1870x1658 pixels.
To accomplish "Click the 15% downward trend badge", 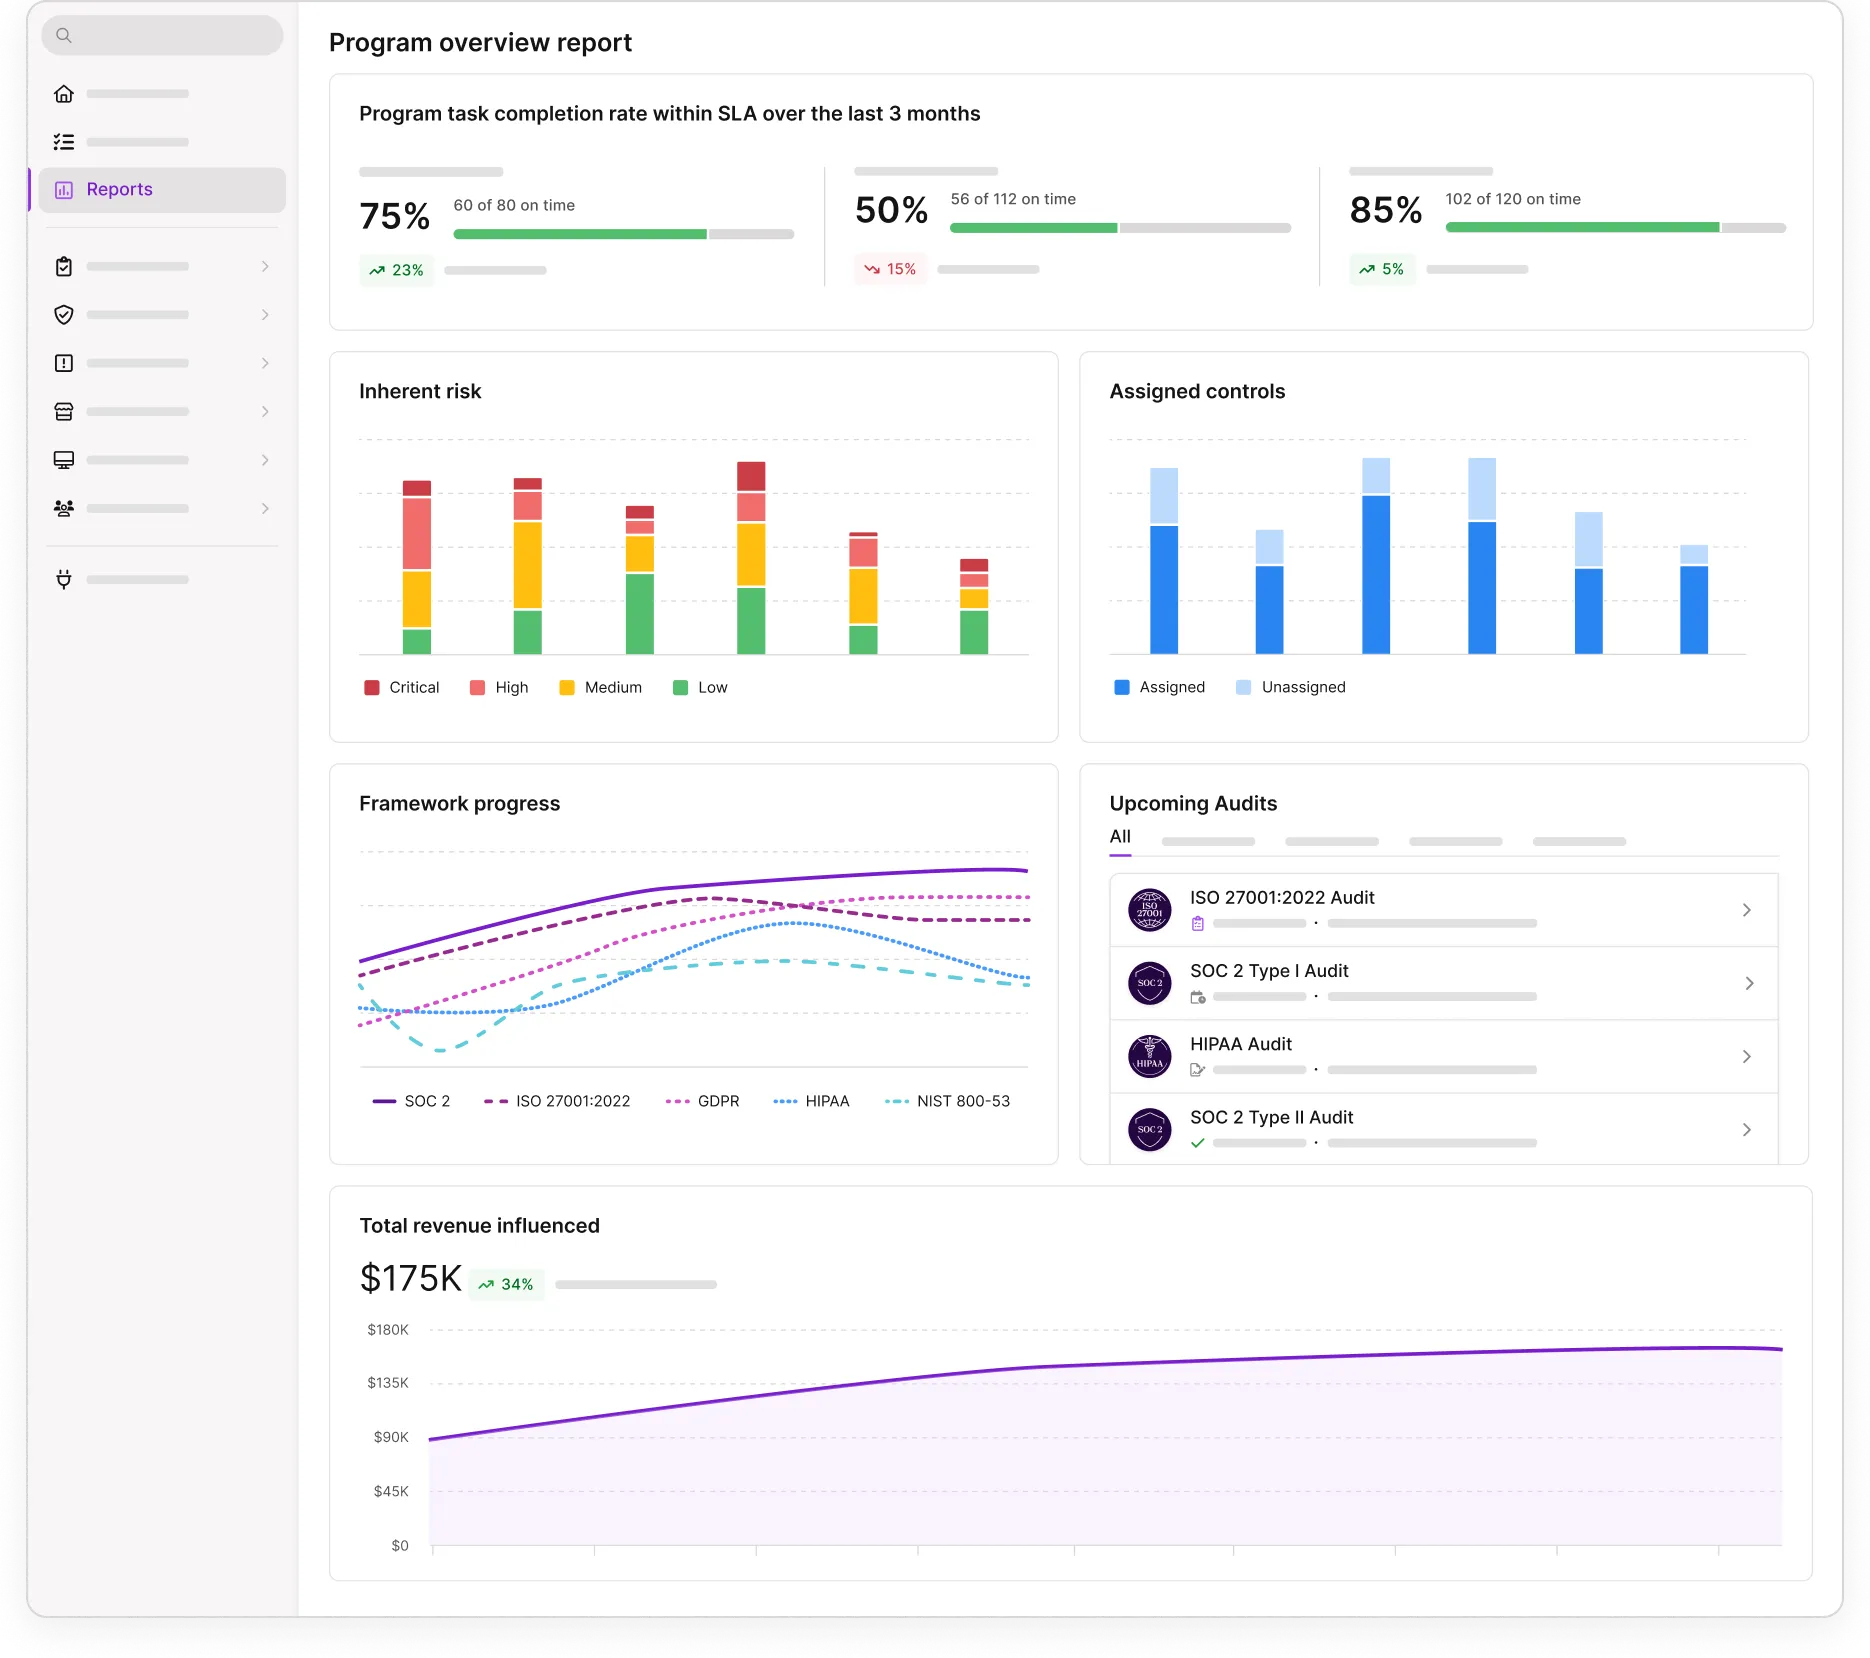I will tap(890, 269).
